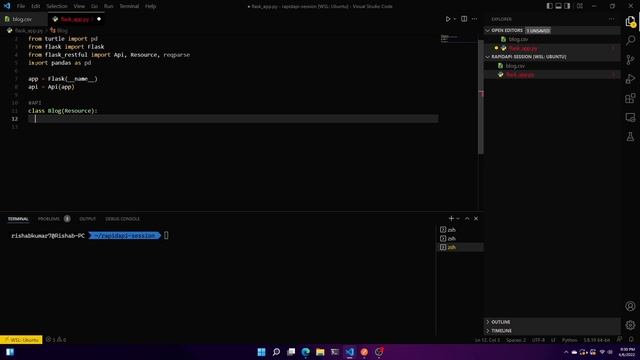Open the Extensions view
This screenshot has height=360, width=640.
tap(630, 98)
